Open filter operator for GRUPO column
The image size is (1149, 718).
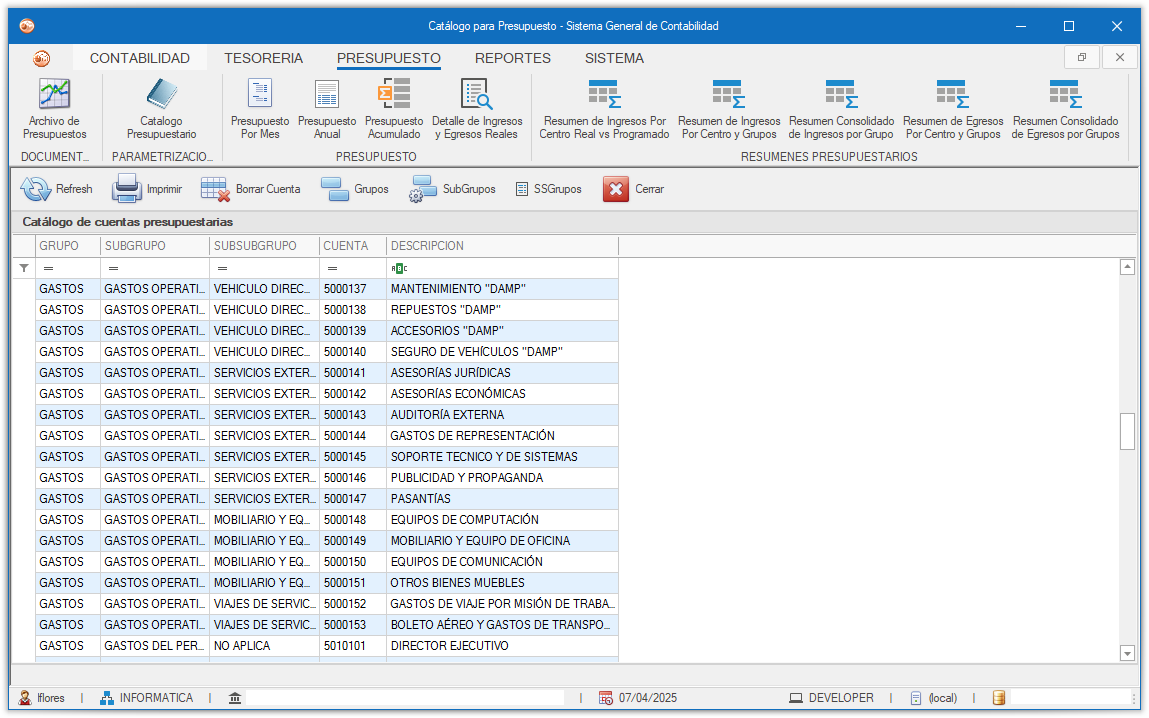point(48,268)
